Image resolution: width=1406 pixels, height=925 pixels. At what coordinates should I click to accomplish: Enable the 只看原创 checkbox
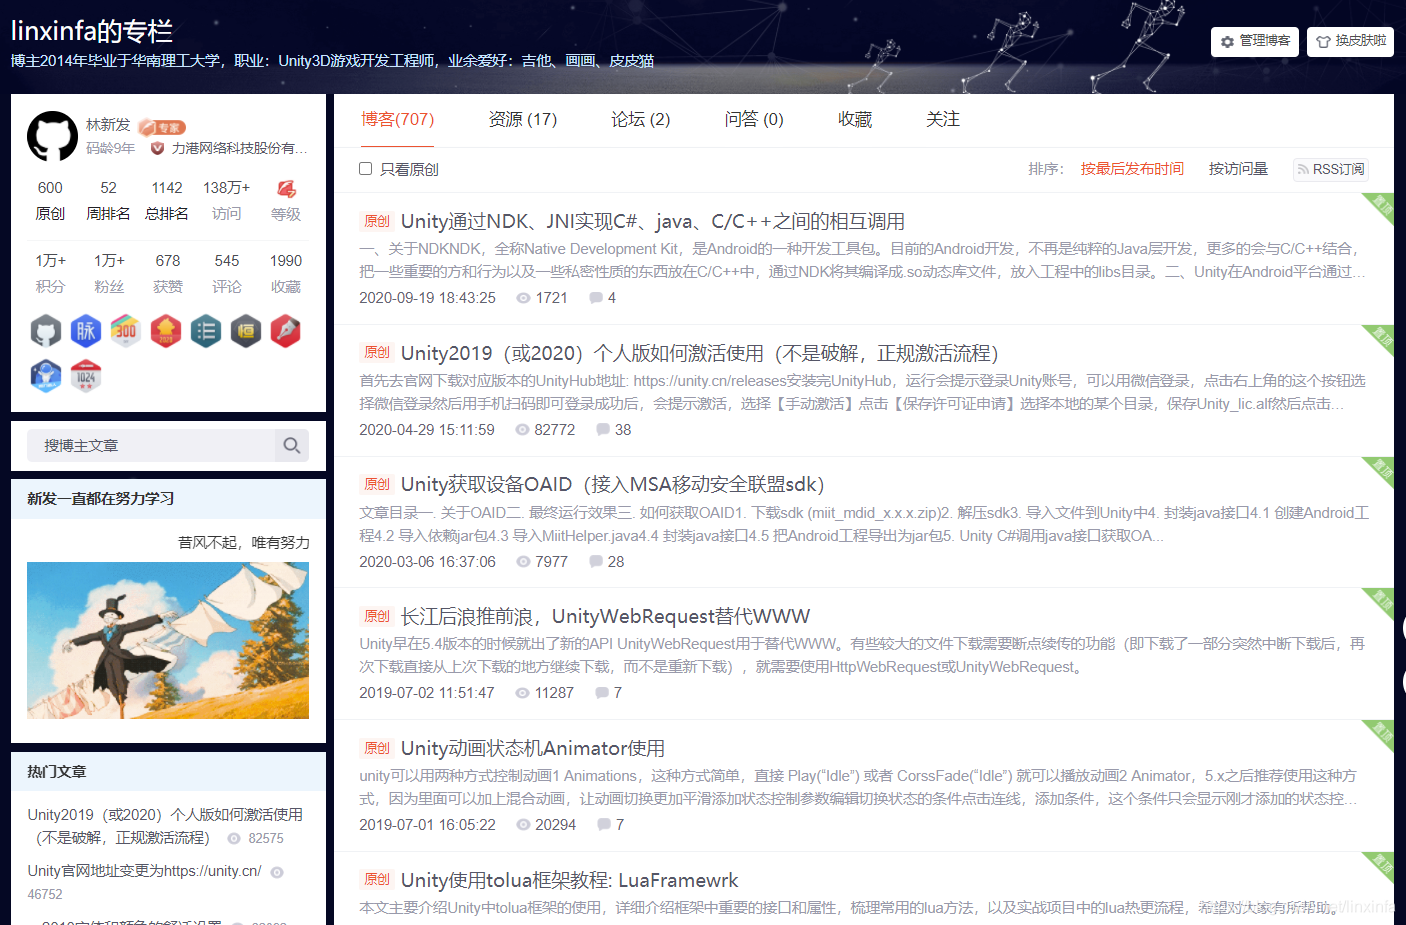[x=366, y=169]
